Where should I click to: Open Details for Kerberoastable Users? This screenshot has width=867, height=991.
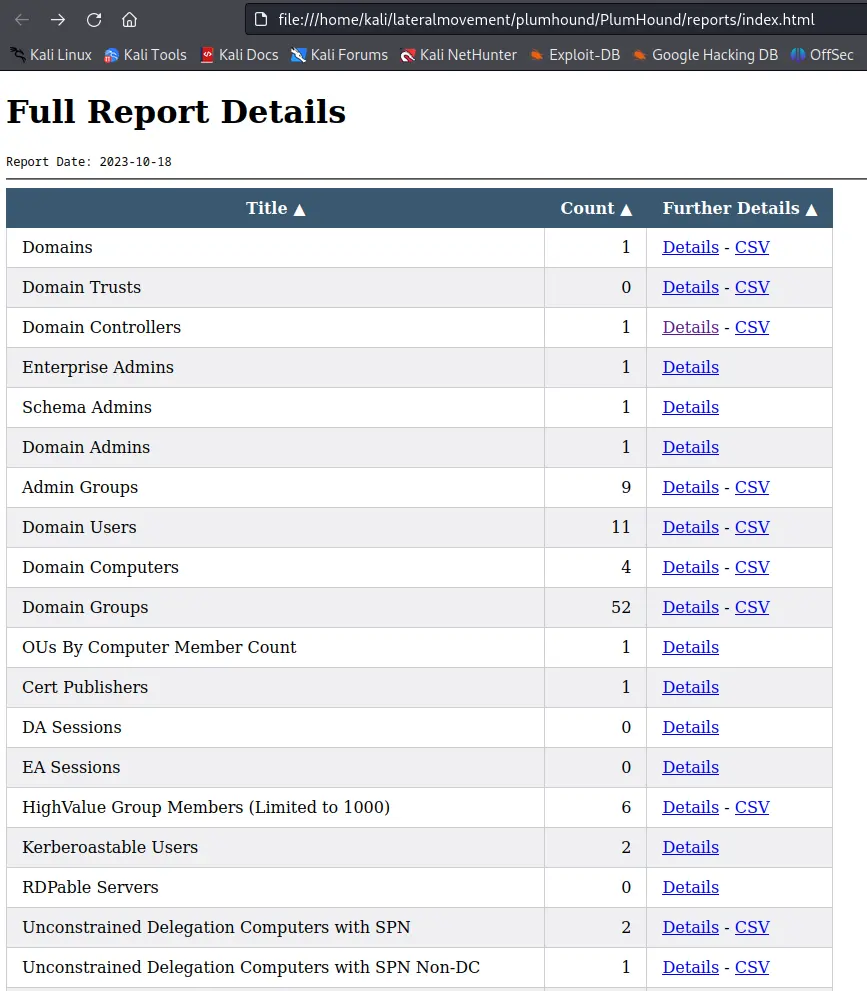coord(690,847)
